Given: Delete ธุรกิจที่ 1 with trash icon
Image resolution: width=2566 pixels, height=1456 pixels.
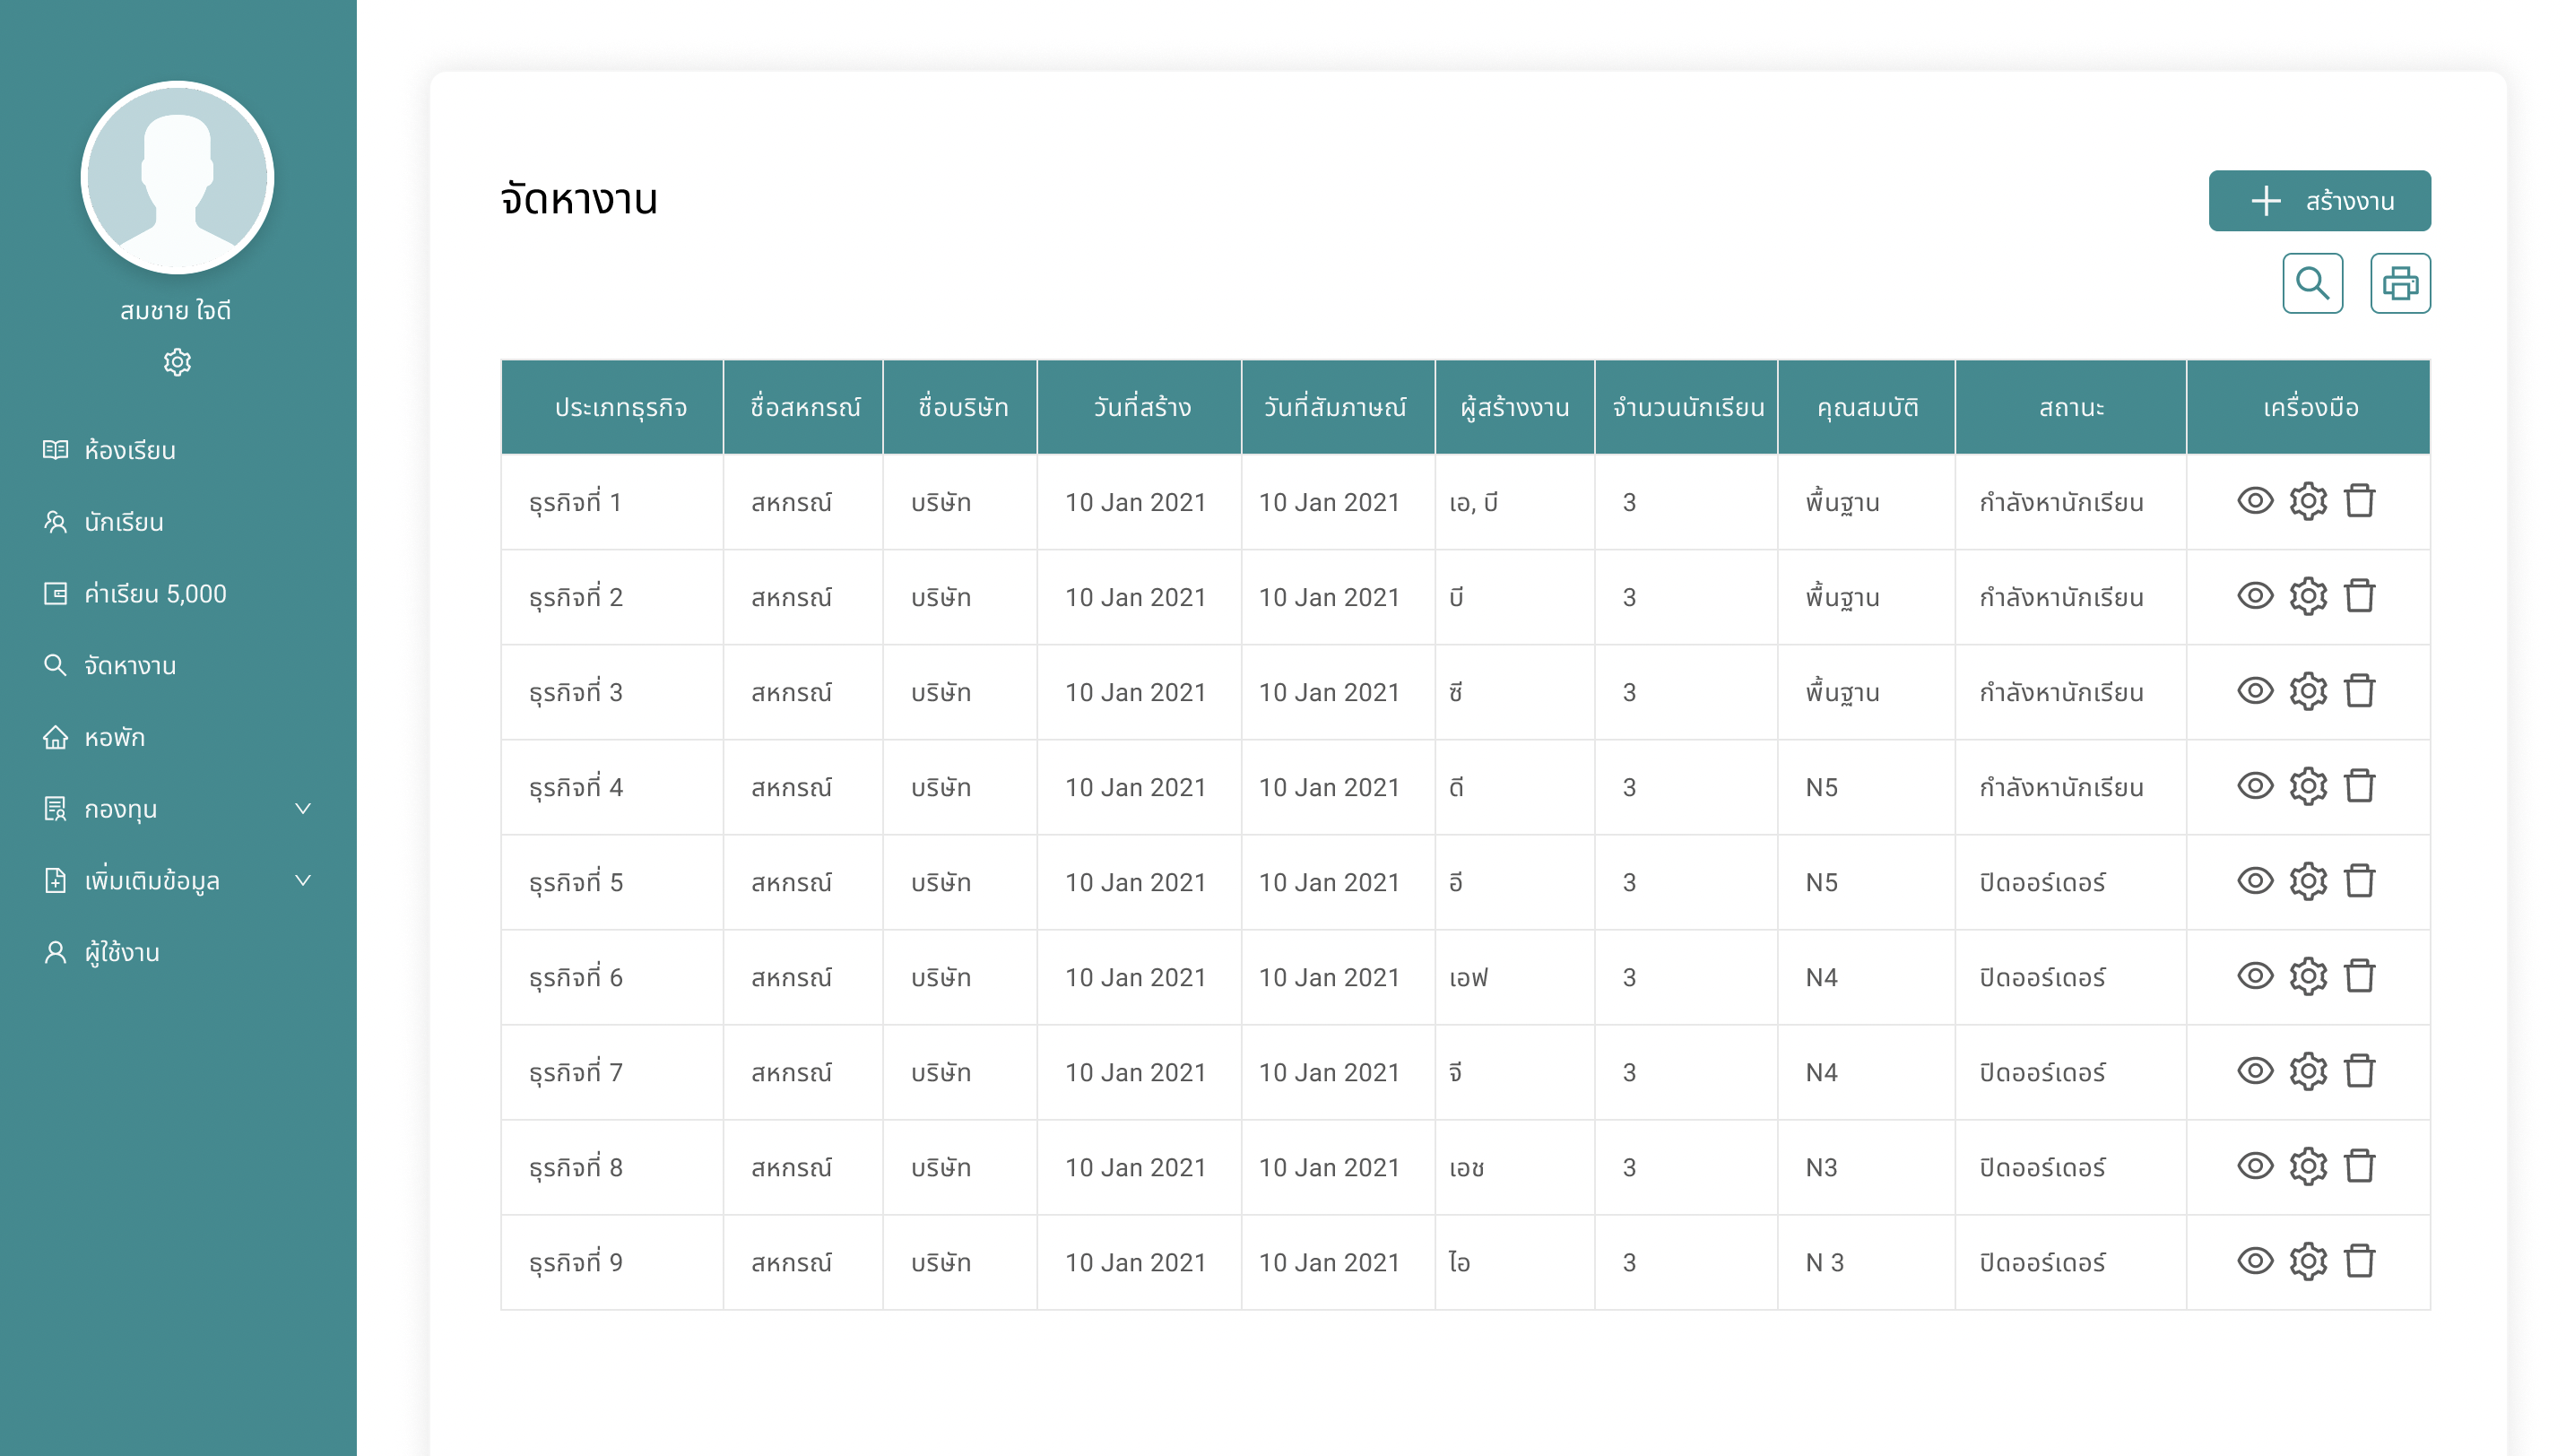Looking at the screenshot, I should pos(2360,501).
